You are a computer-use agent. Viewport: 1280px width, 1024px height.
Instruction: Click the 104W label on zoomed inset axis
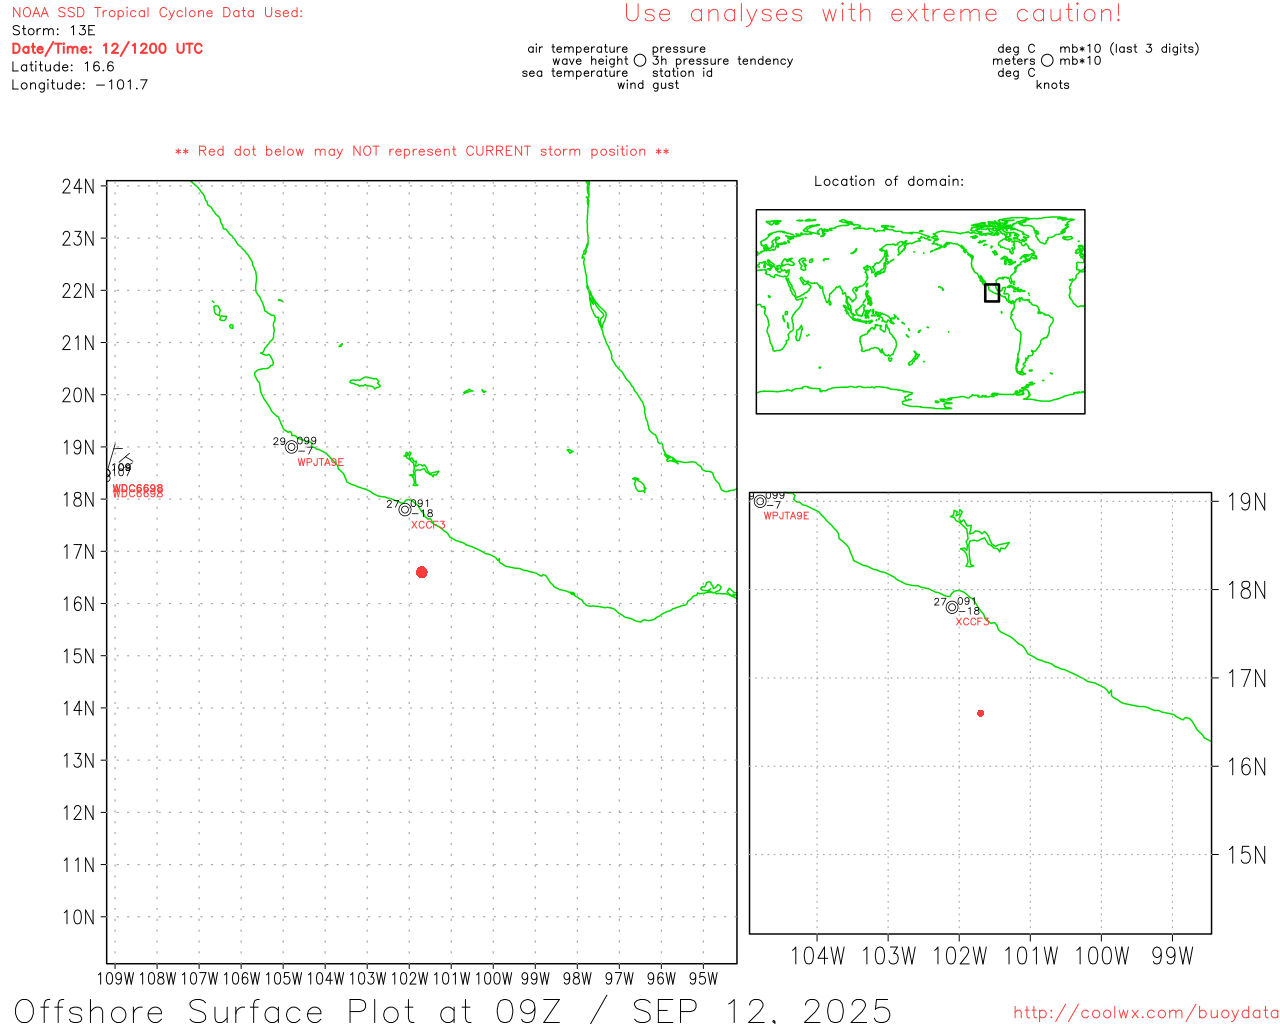click(x=818, y=956)
